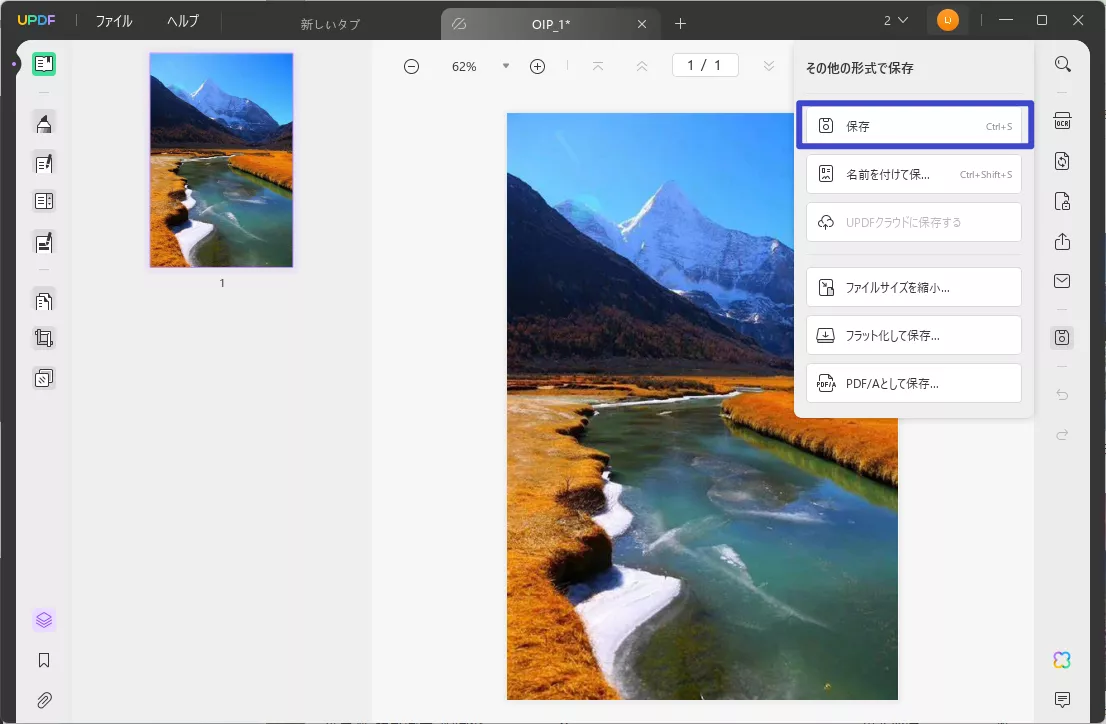The image size is (1106, 724).
Task: Zoom in with the plus button
Action: [x=537, y=66]
